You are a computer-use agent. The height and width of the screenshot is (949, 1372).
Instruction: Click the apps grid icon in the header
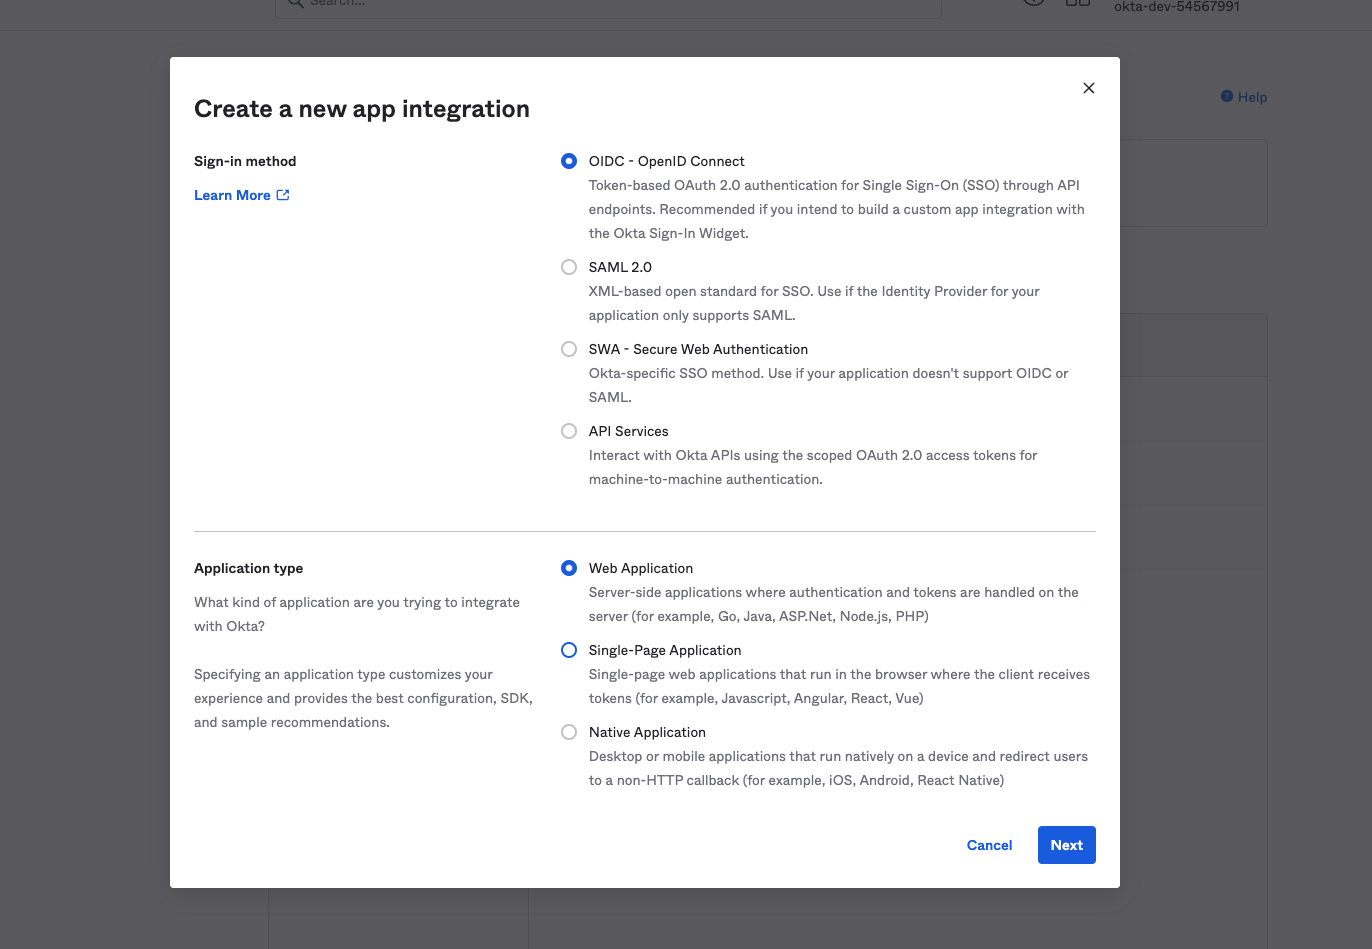[1078, 4]
